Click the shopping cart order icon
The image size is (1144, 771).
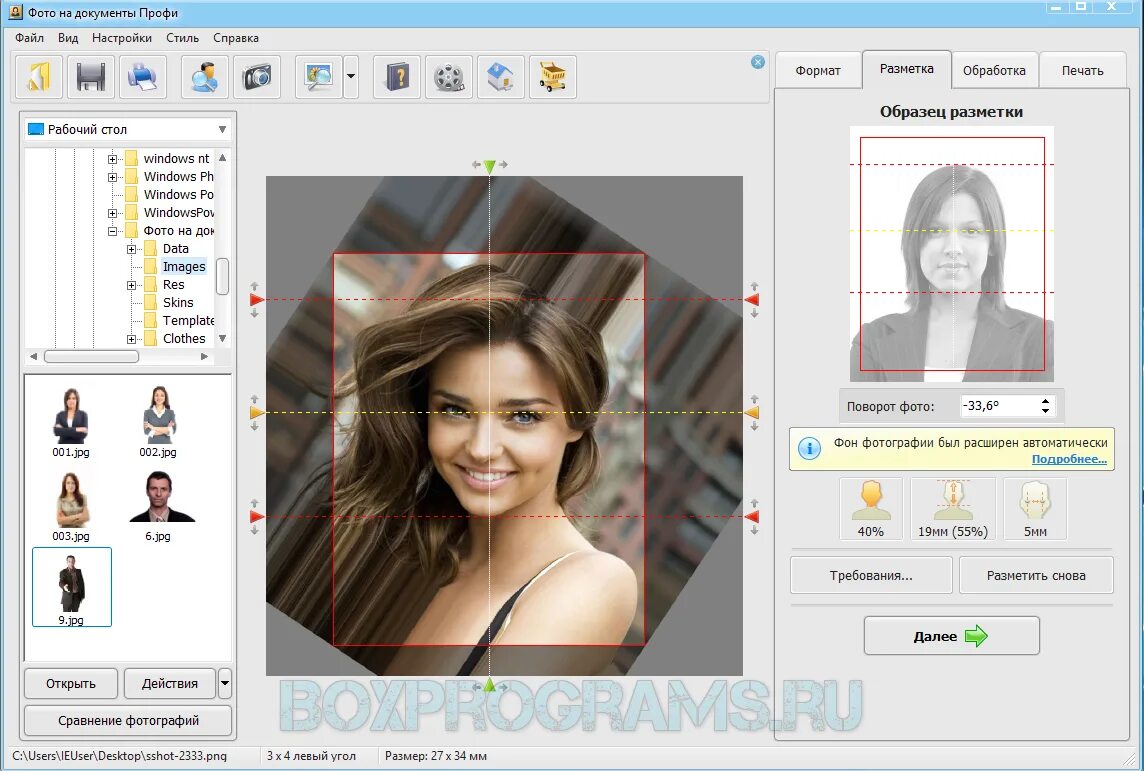click(553, 77)
